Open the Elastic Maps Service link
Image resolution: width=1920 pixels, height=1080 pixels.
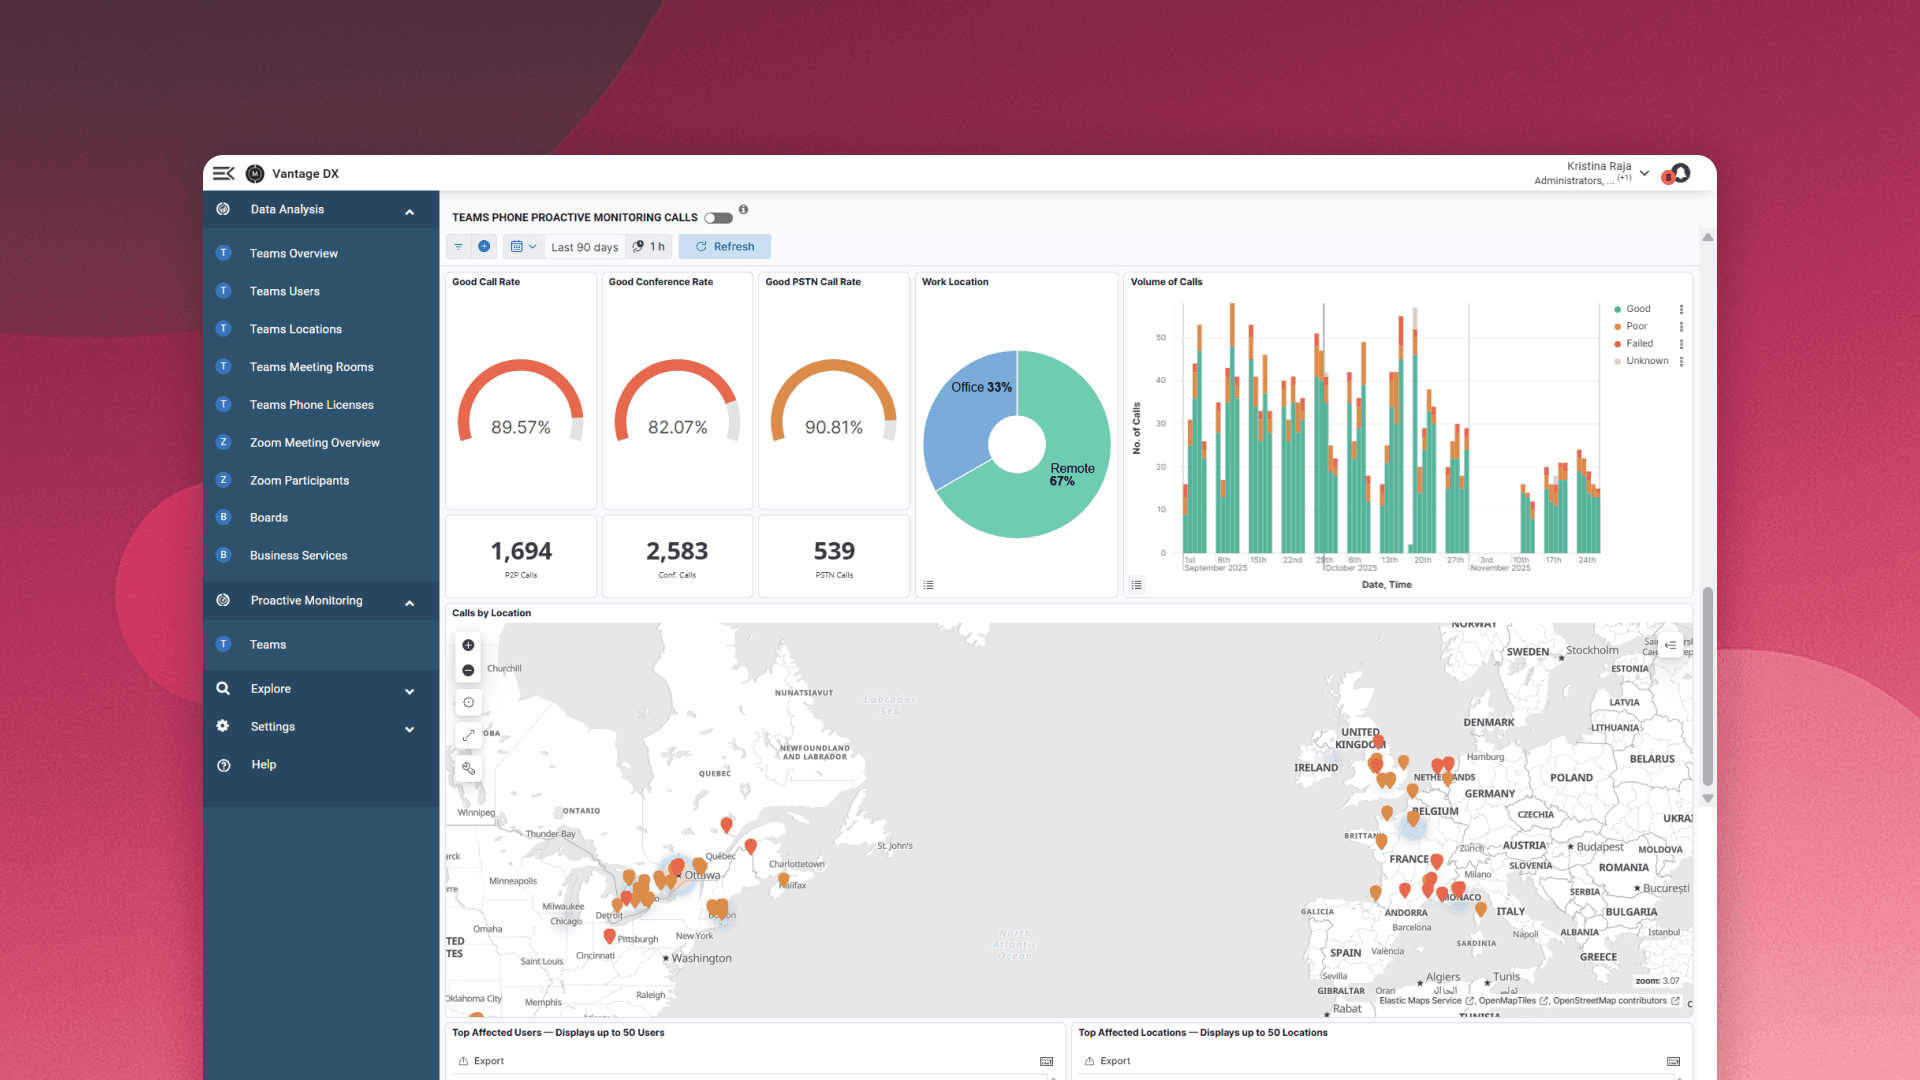[1427, 1001]
